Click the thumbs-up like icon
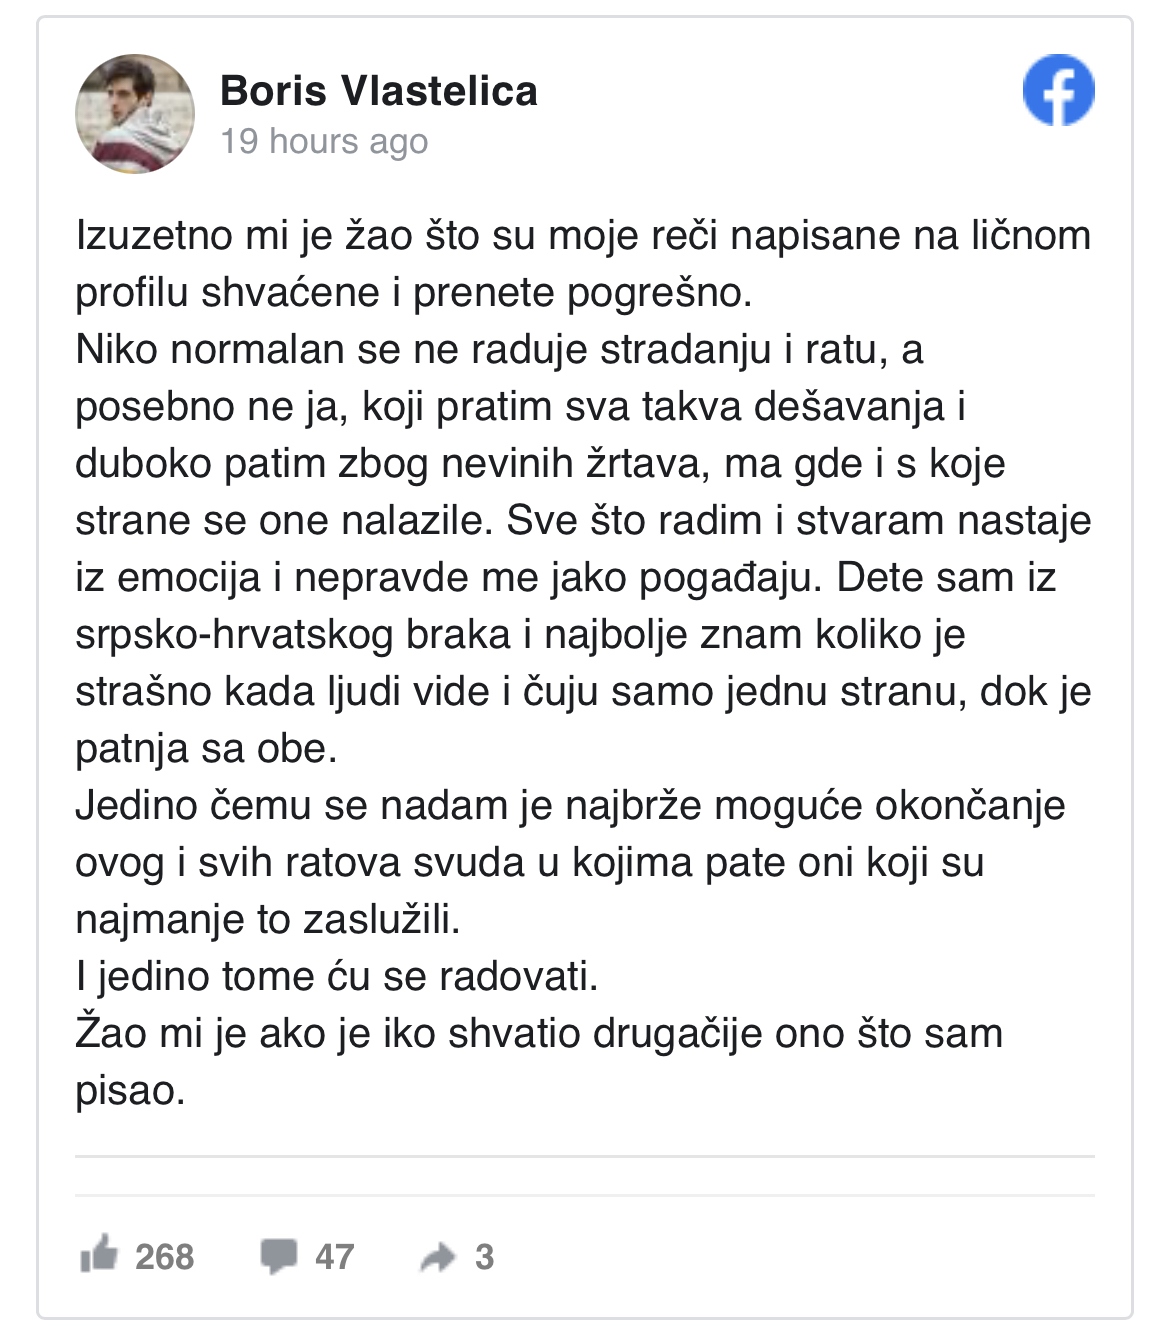The width and height of the screenshot is (1170, 1331). [x=99, y=1254]
